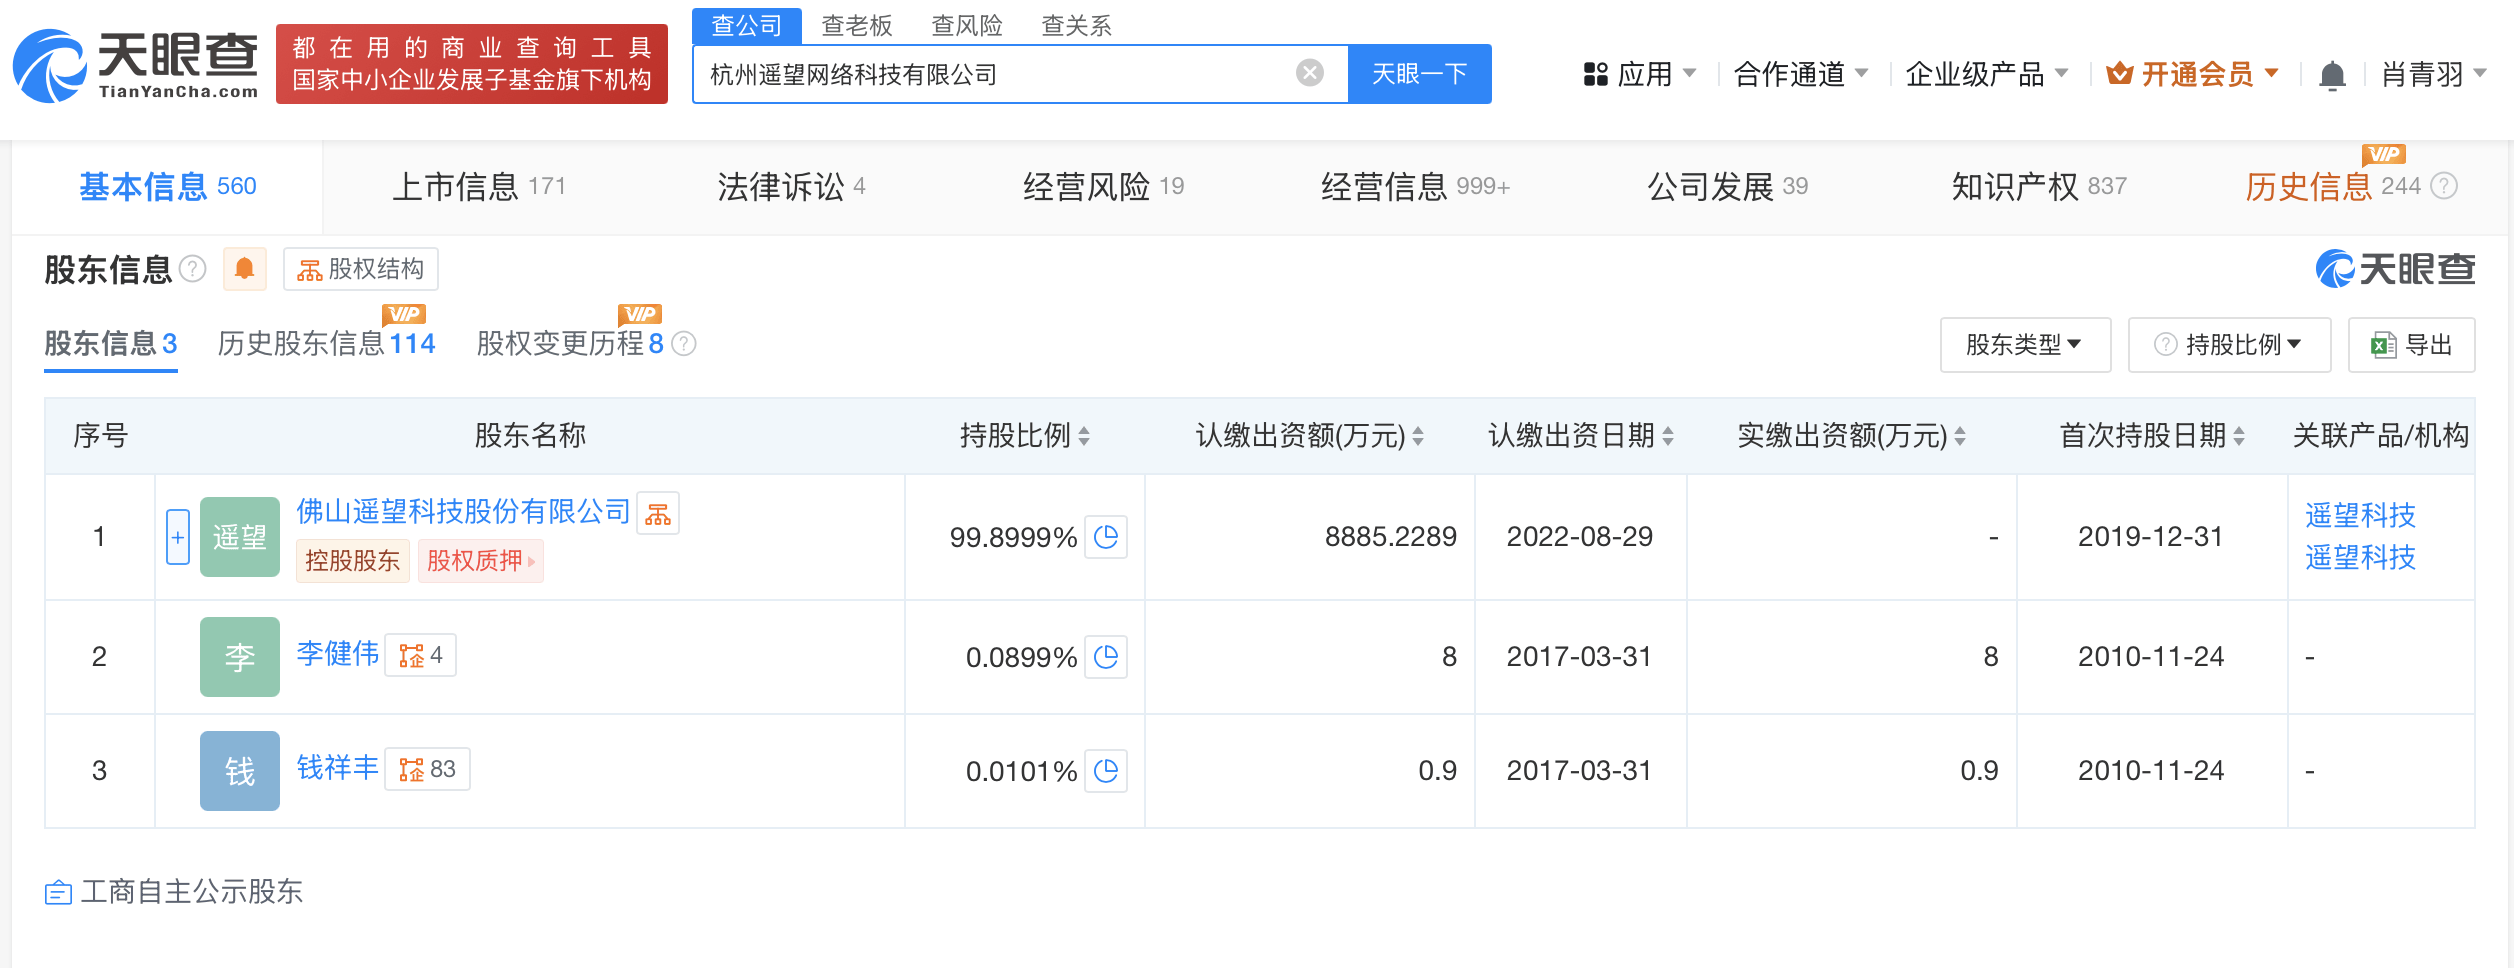Image resolution: width=2514 pixels, height=968 pixels.
Task: Click the company search input field
Action: (x=990, y=74)
